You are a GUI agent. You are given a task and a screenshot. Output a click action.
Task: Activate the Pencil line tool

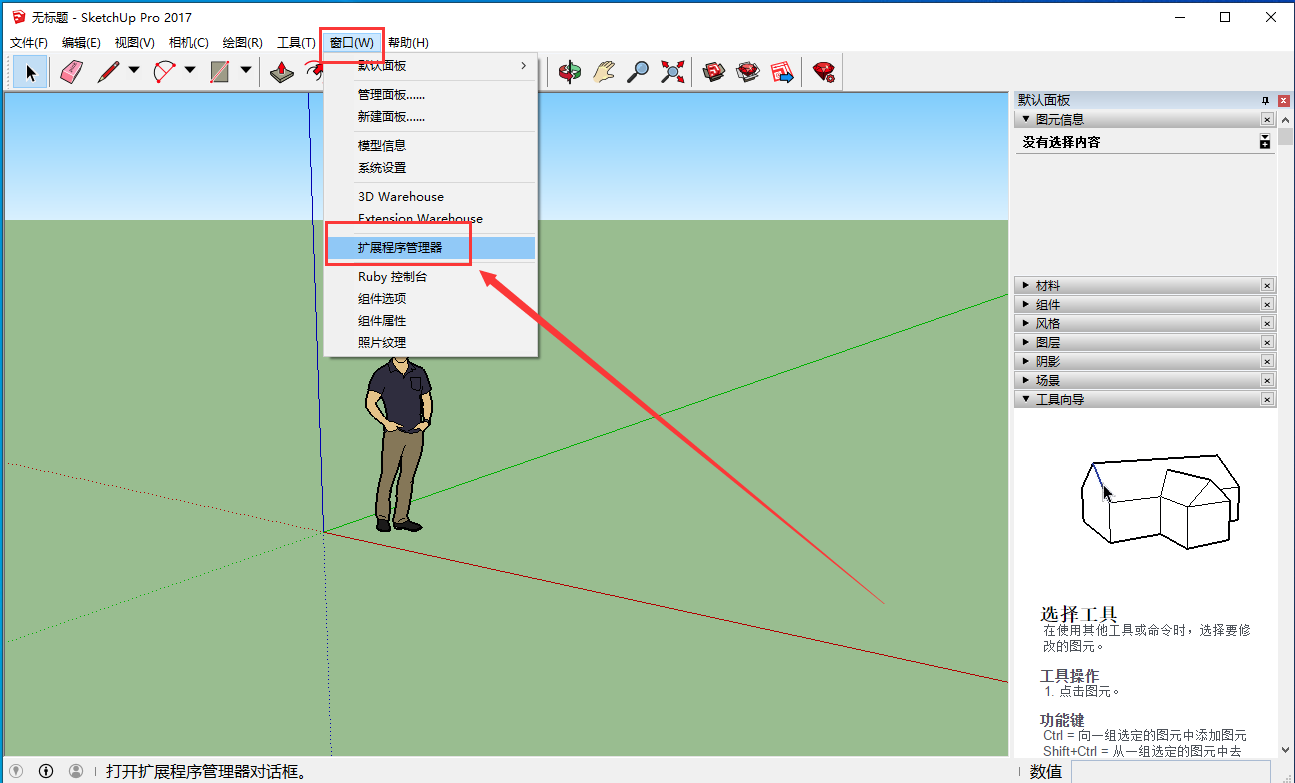pos(108,72)
